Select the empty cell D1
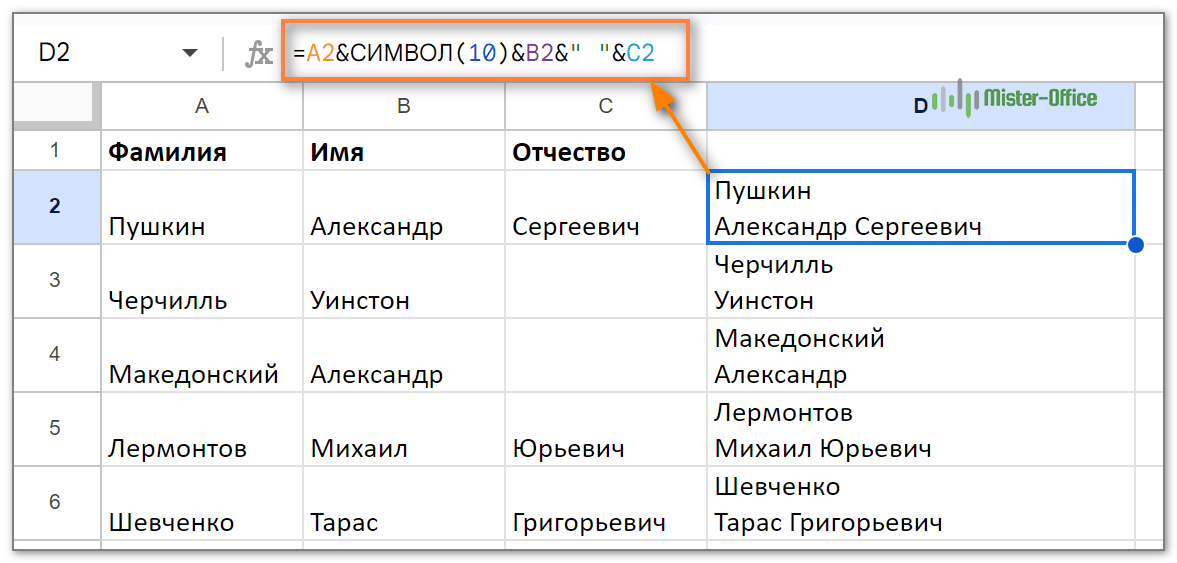Screen dimensions: 1177x563 [x=920, y=151]
